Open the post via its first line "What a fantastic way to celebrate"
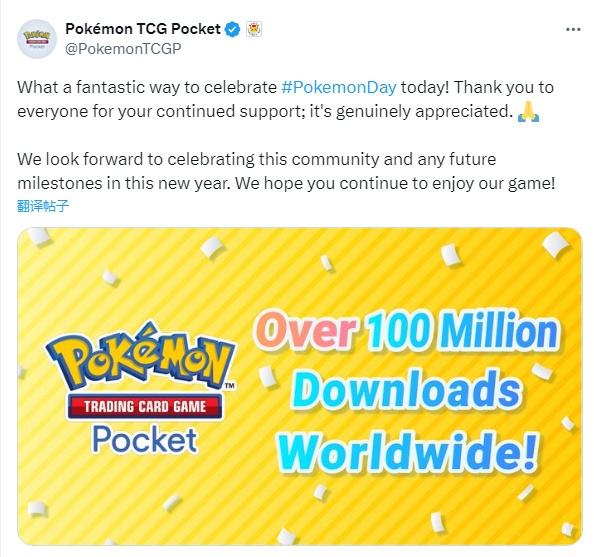 [147, 88]
